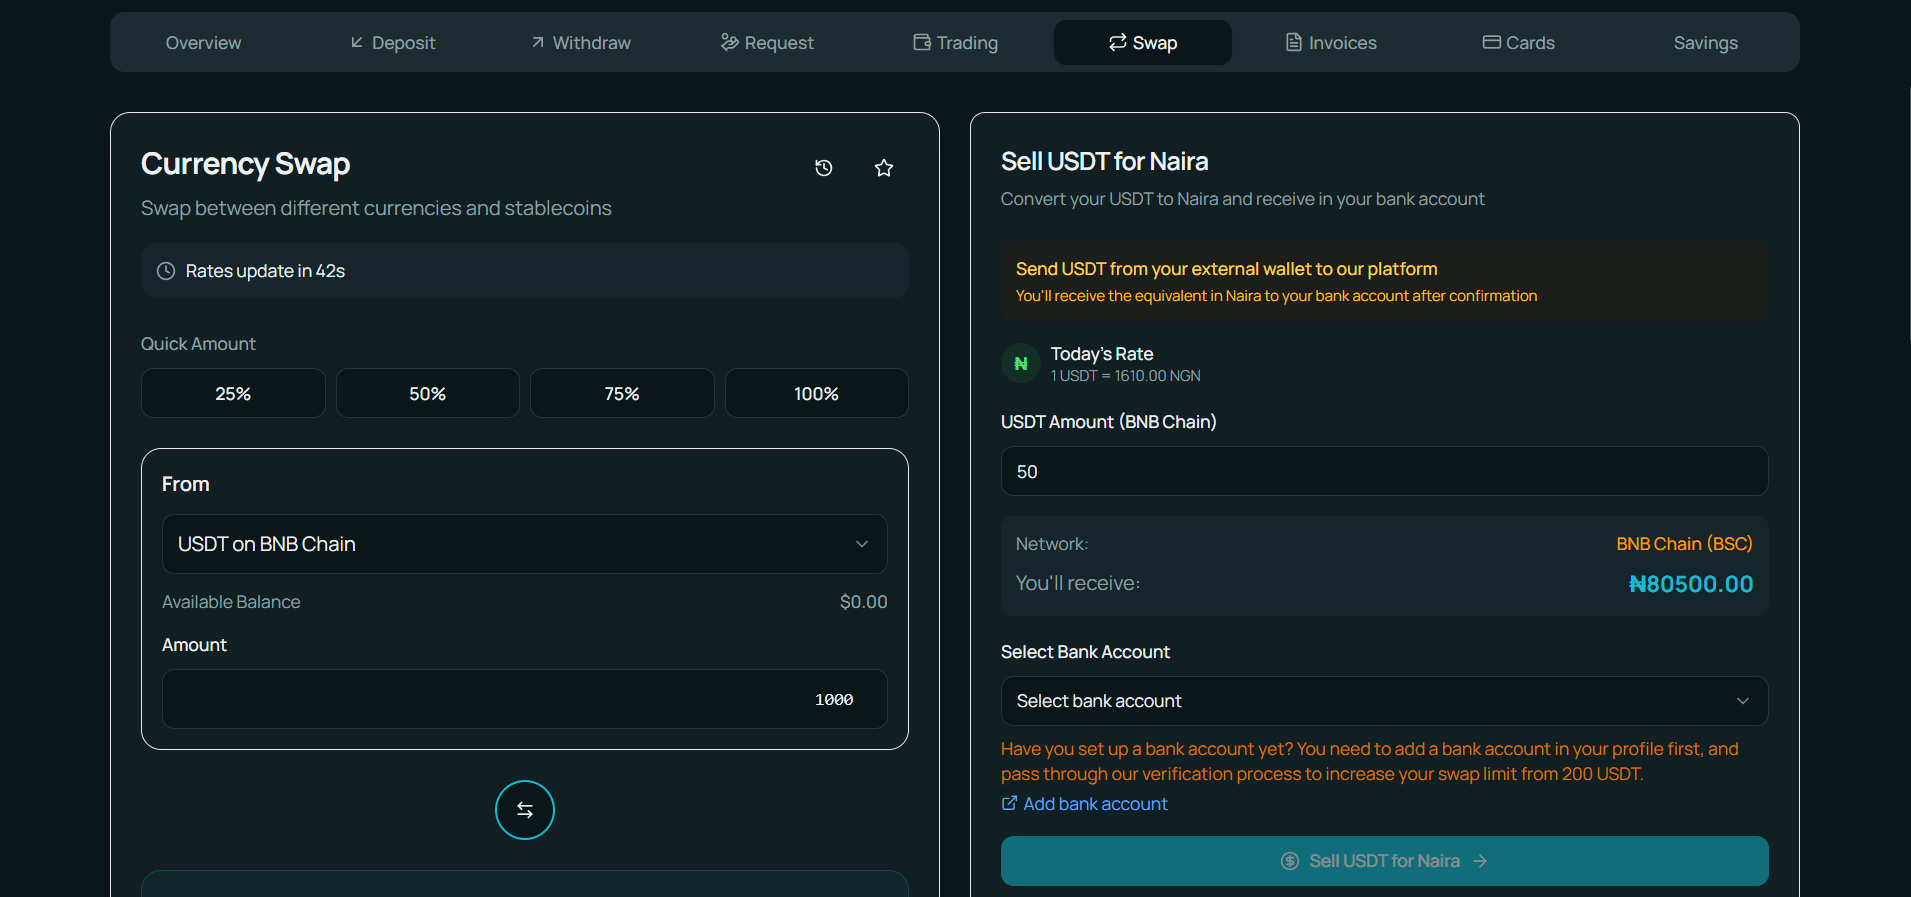Click the favorite star icon
The height and width of the screenshot is (897, 1911).
pos(884,168)
